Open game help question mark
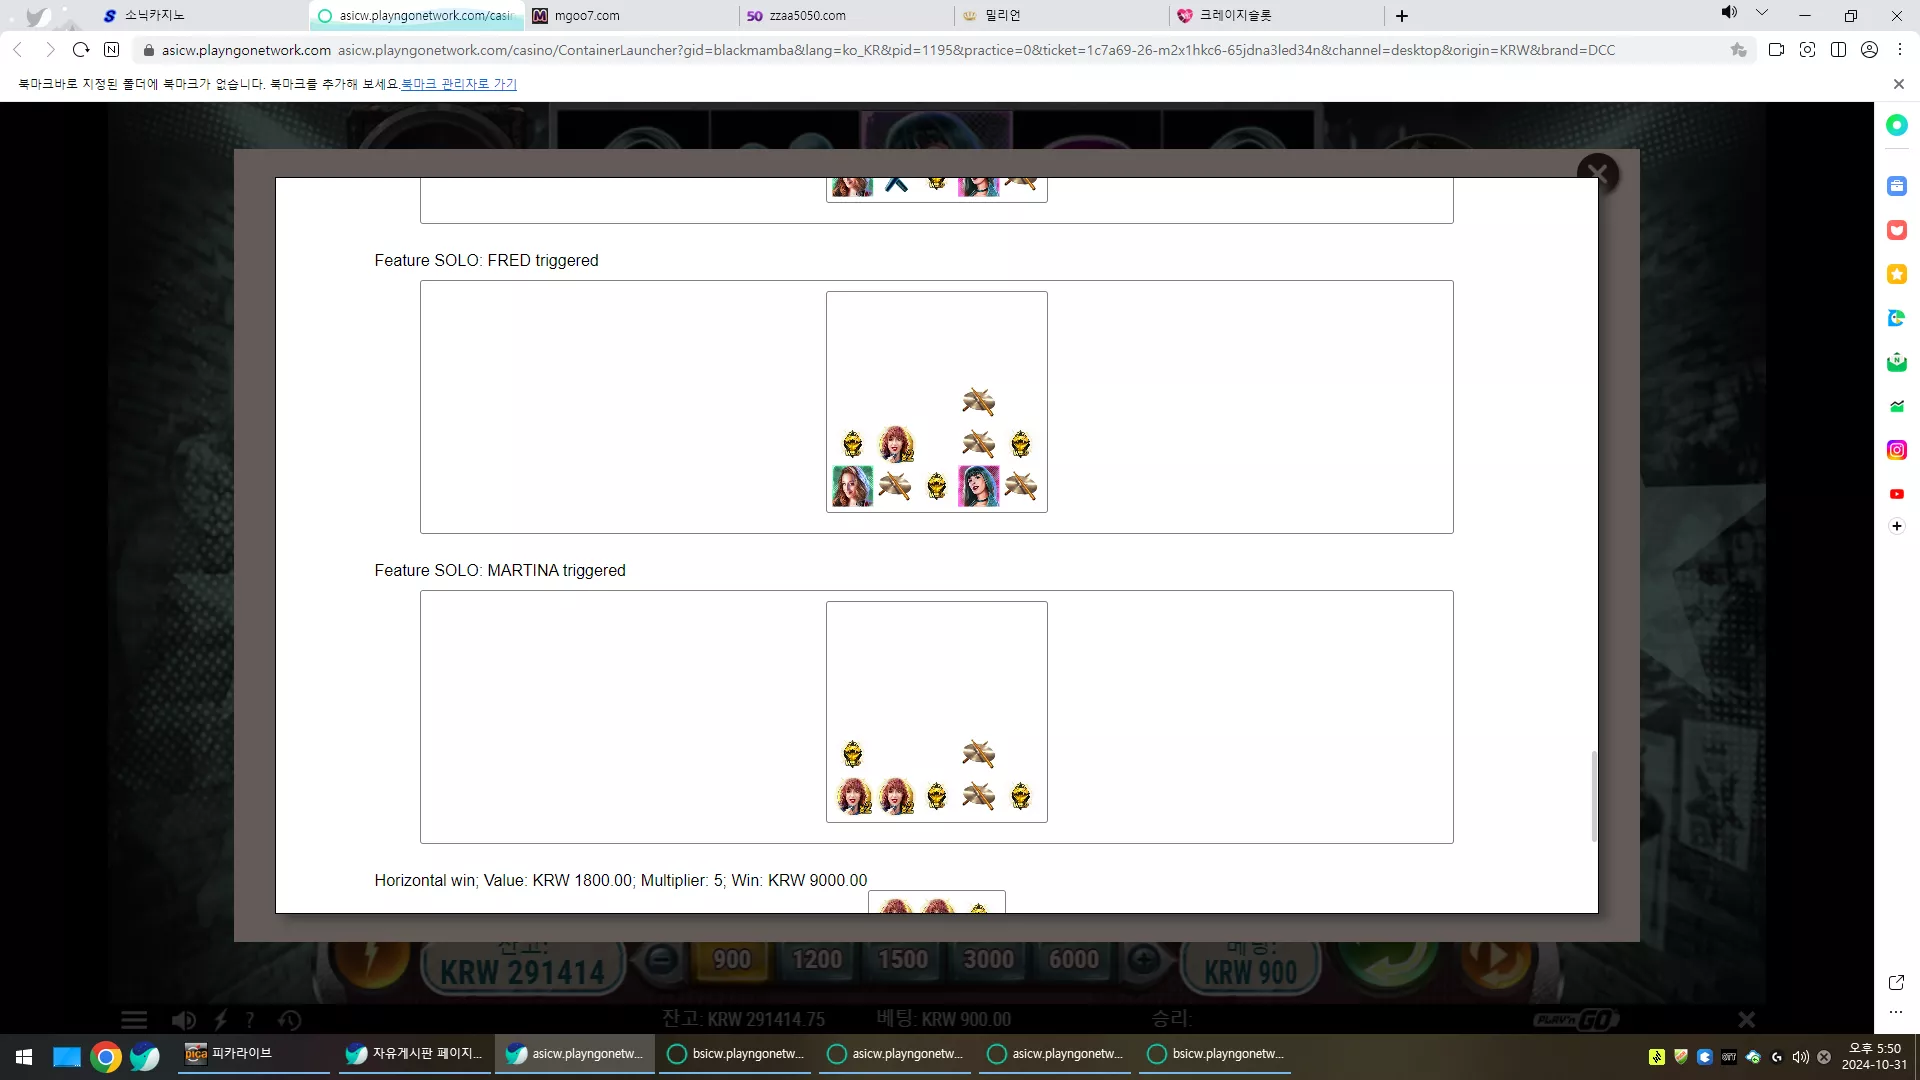 tap(250, 1020)
